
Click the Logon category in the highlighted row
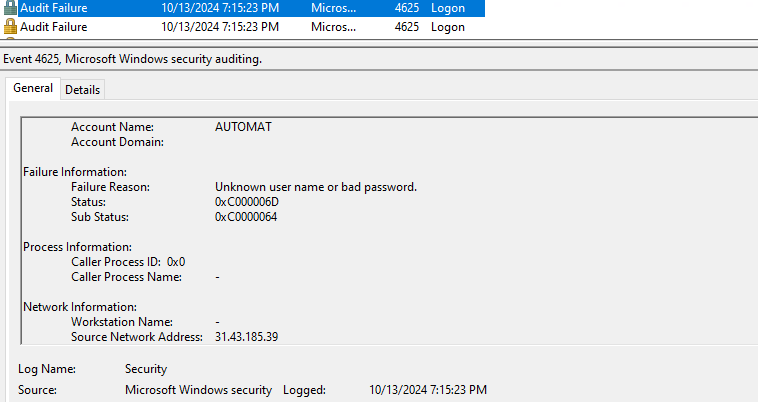447,8
